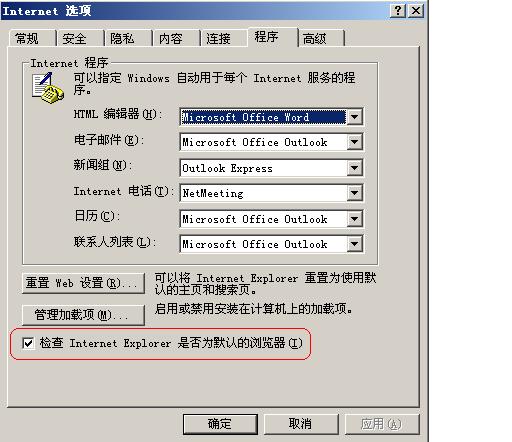The width and height of the screenshot is (512, 442).
Task: Click the 管理加载项 button
Action: (x=83, y=315)
